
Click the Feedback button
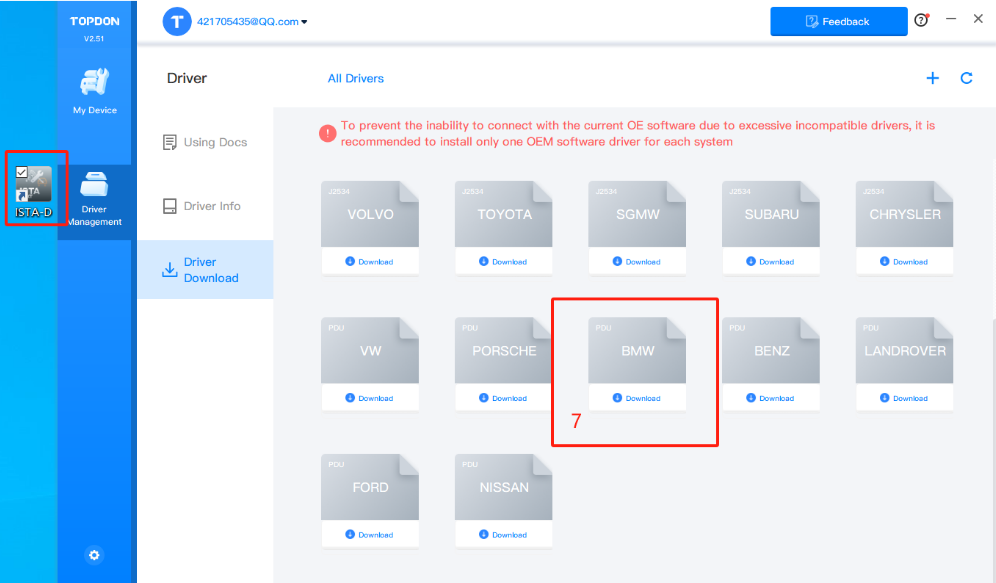[838, 22]
